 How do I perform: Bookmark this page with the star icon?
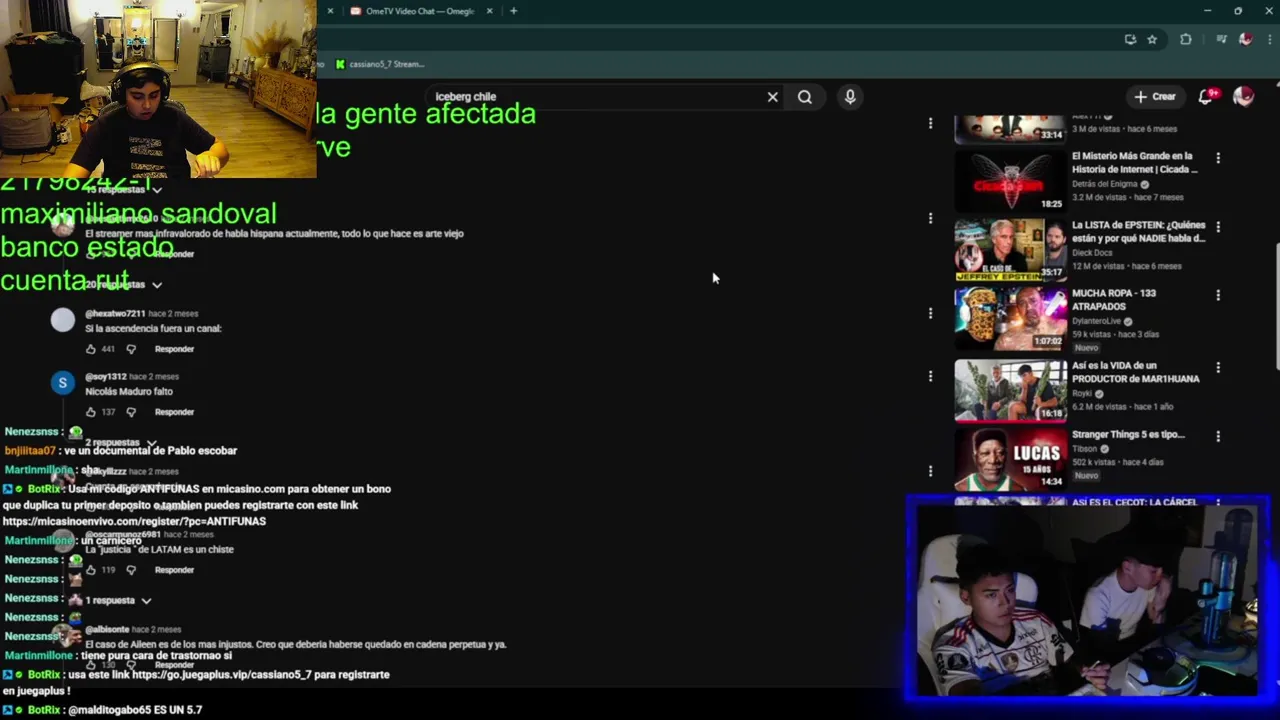[1152, 39]
